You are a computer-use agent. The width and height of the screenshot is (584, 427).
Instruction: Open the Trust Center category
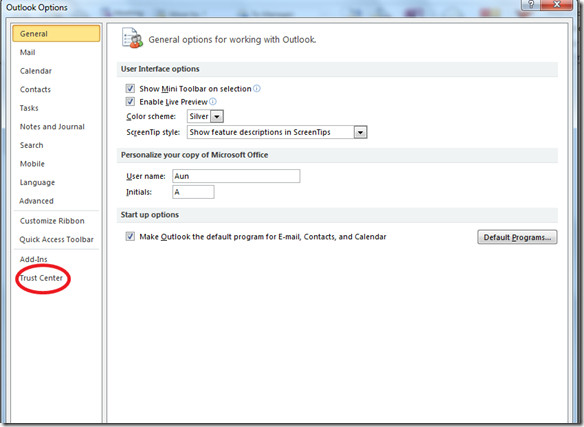point(41,278)
